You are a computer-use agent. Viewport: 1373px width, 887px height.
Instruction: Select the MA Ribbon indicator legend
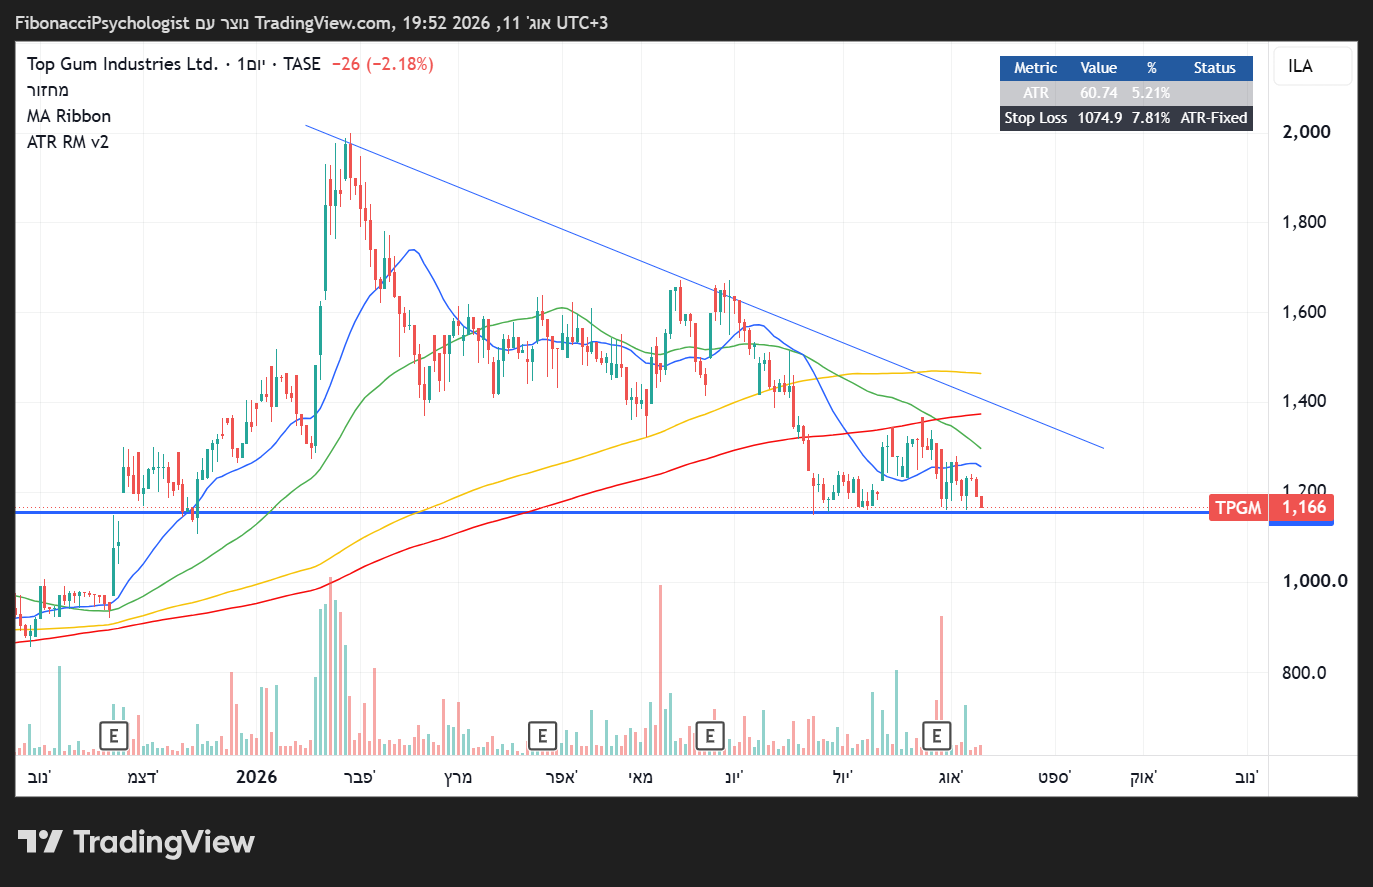[69, 116]
